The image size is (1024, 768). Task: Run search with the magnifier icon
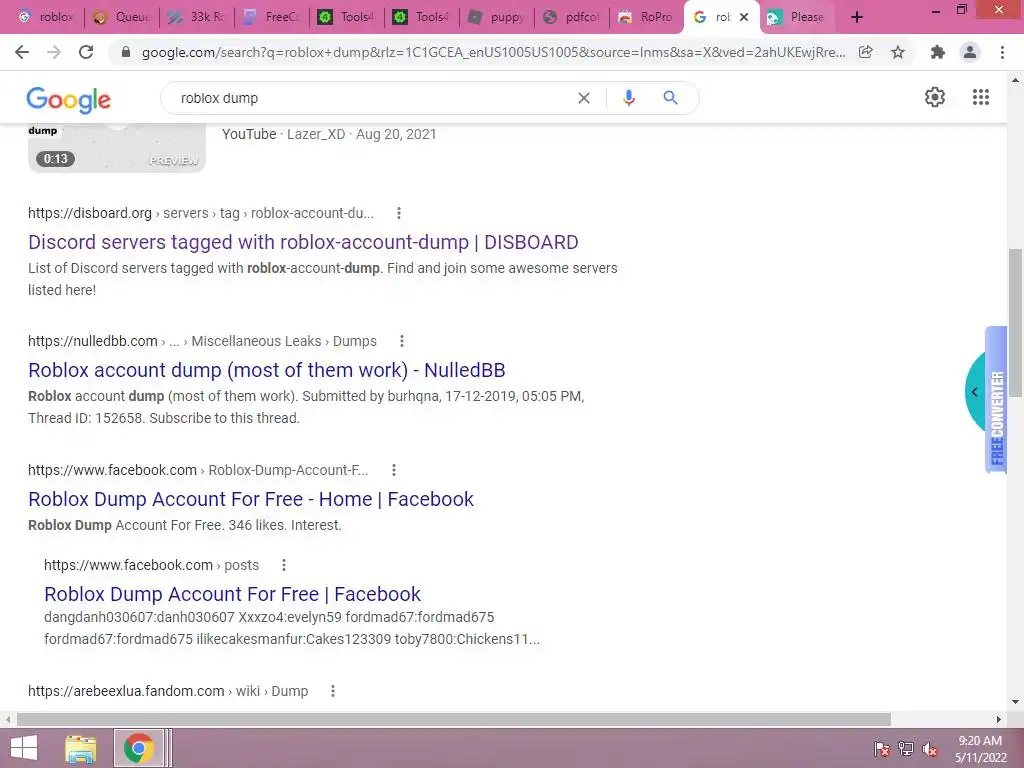(x=670, y=98)
